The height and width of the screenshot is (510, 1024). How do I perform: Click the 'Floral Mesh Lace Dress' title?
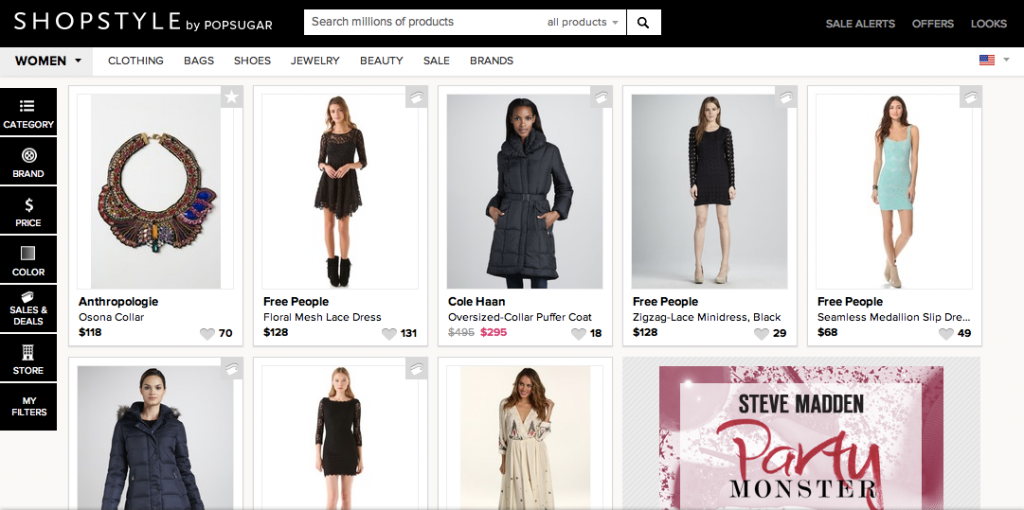(322, 317)
